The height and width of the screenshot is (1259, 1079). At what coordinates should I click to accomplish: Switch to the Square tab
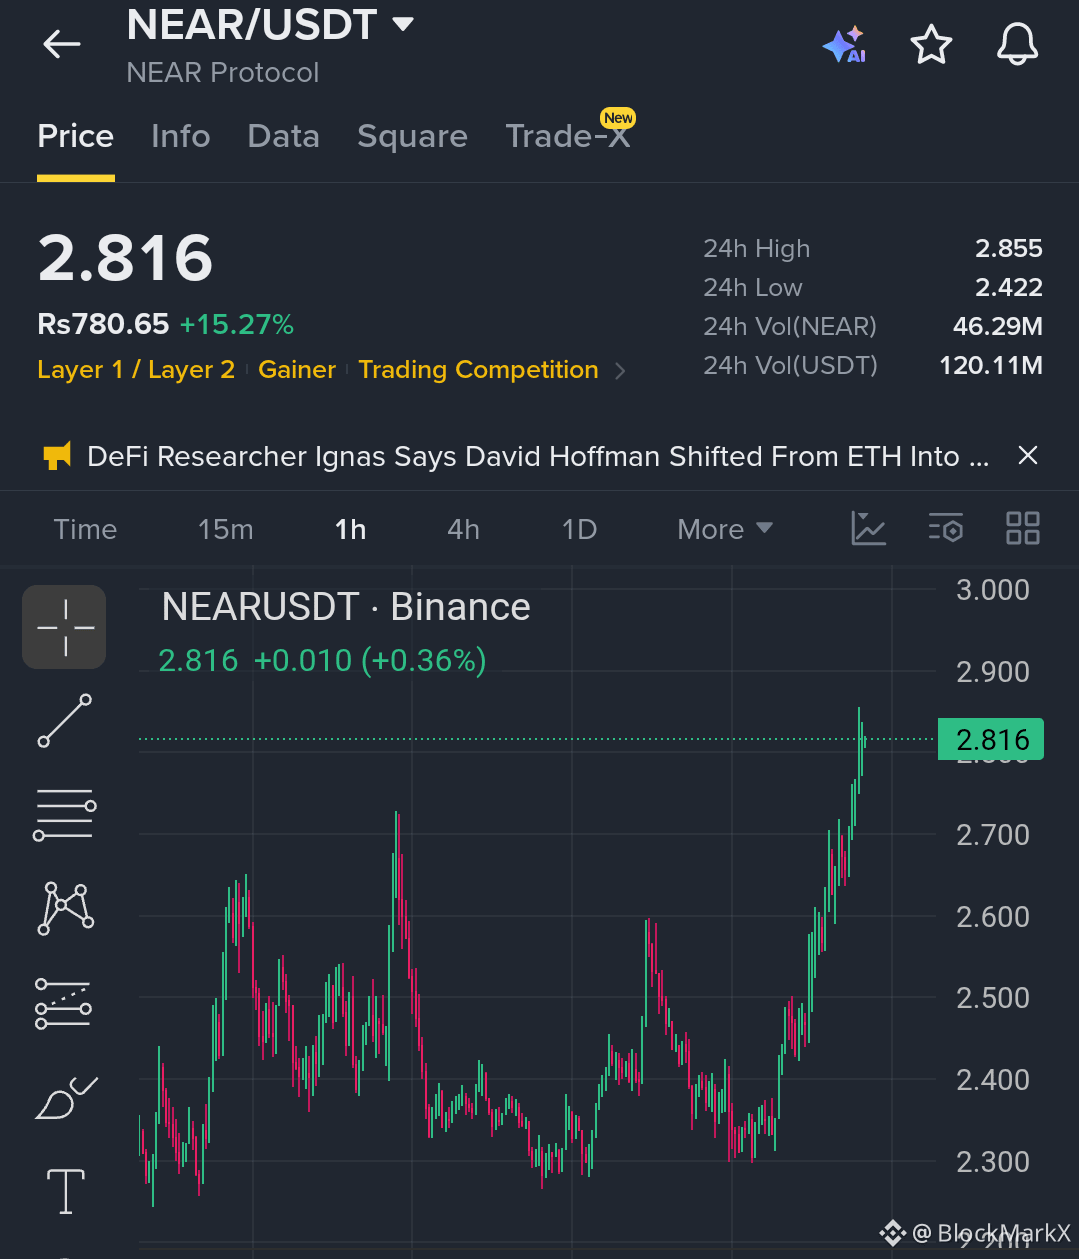pos(412,136)
